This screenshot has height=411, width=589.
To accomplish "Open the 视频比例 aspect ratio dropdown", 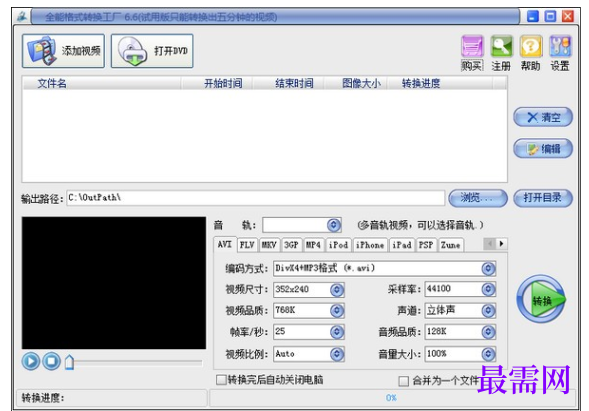I will 337,354.
